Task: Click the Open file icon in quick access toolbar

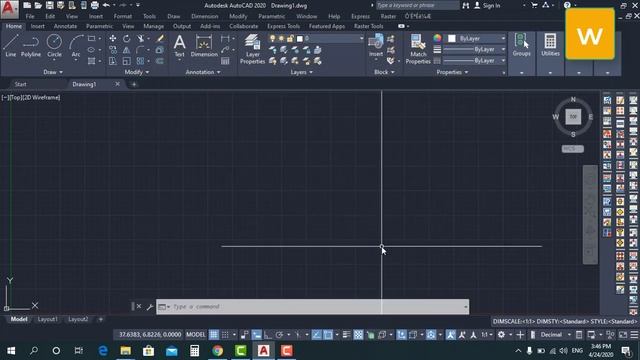Action: pos(38,5)
